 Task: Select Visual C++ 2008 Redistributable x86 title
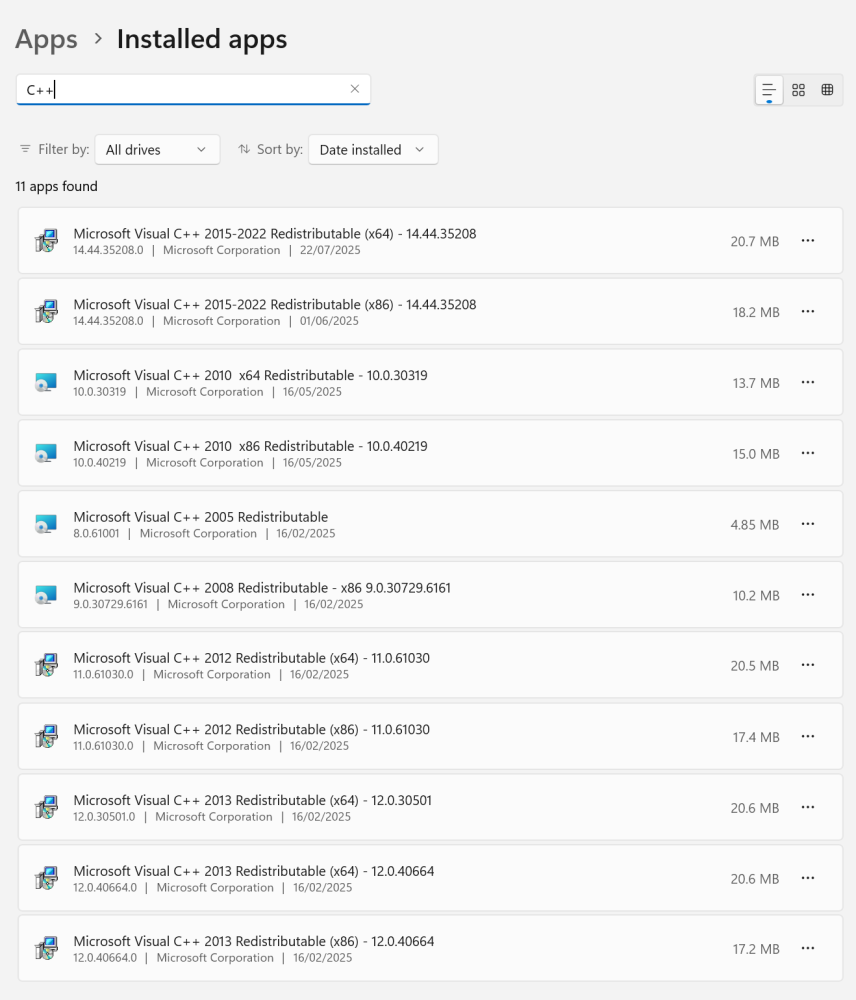tap(262, 587)
